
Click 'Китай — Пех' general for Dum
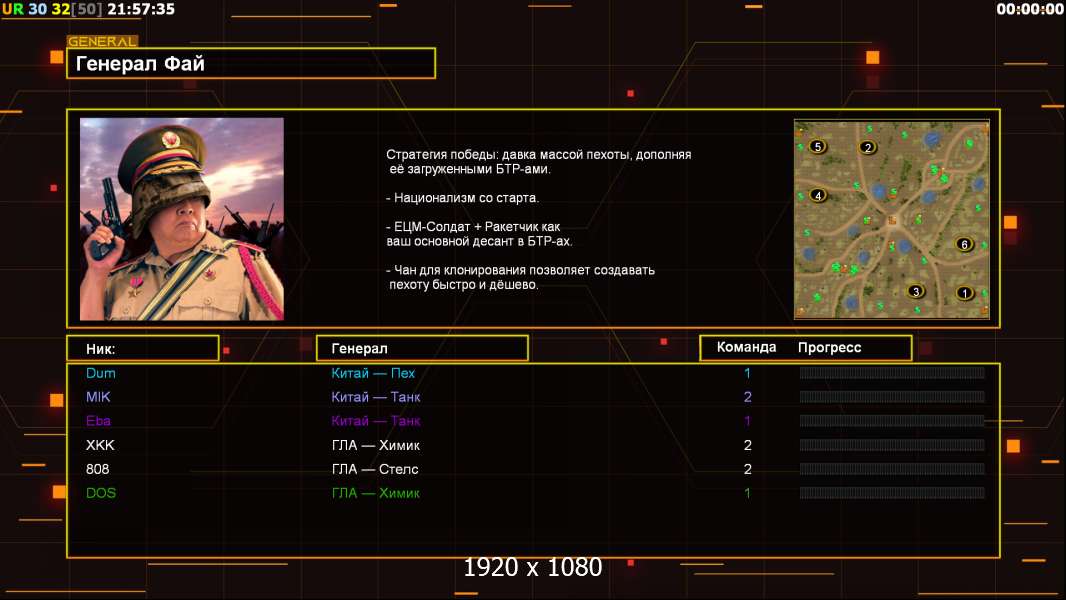tap(373, 373)
